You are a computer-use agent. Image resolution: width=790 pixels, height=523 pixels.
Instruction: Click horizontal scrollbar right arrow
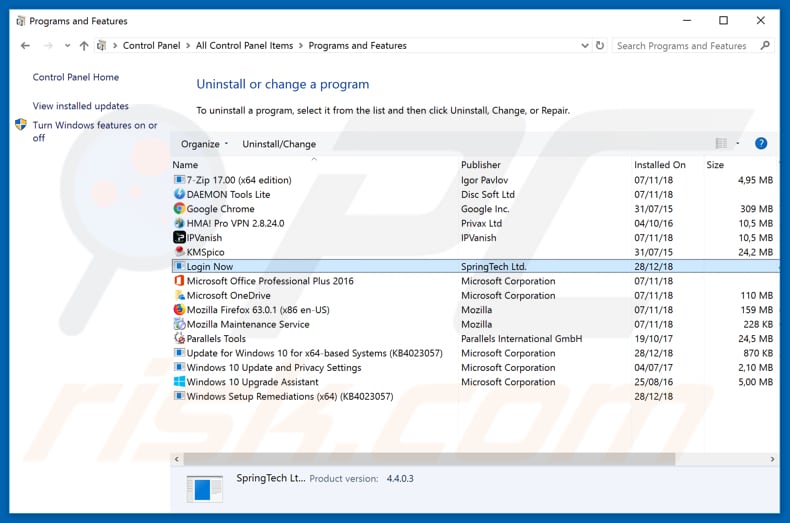pyautogui.click(x=772, y=459)
